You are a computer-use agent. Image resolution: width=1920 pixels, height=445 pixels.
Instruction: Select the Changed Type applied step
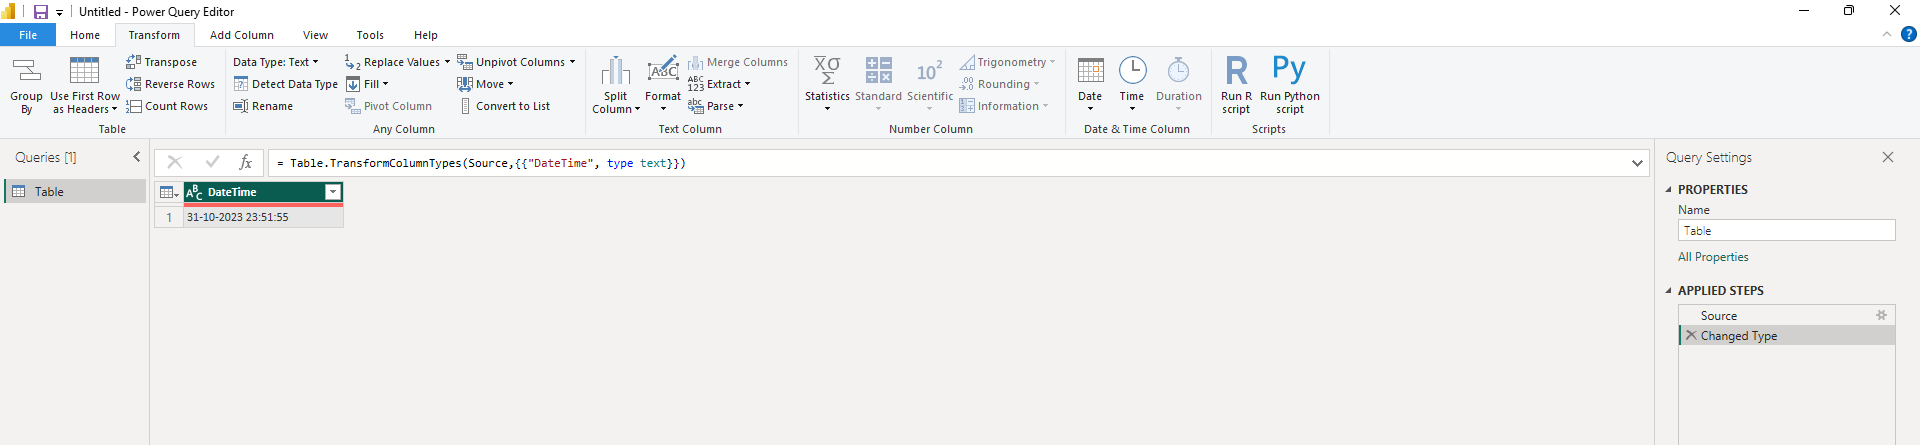click(1786, 336)
